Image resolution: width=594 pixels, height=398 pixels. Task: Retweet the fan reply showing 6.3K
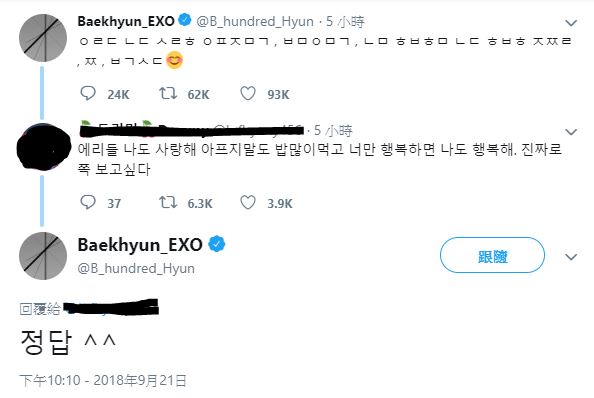click(x=168, y=202)
